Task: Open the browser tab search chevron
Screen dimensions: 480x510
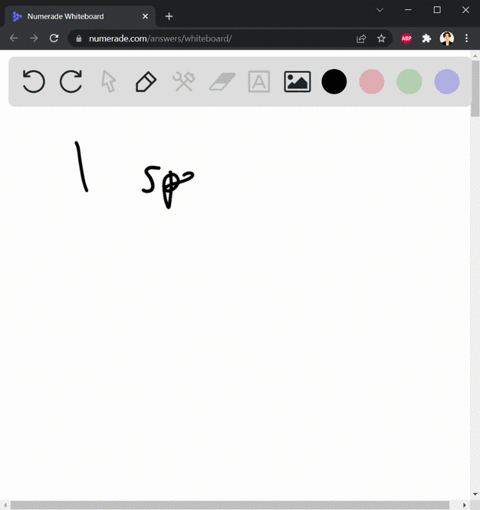Action: [x=380, y=10]
